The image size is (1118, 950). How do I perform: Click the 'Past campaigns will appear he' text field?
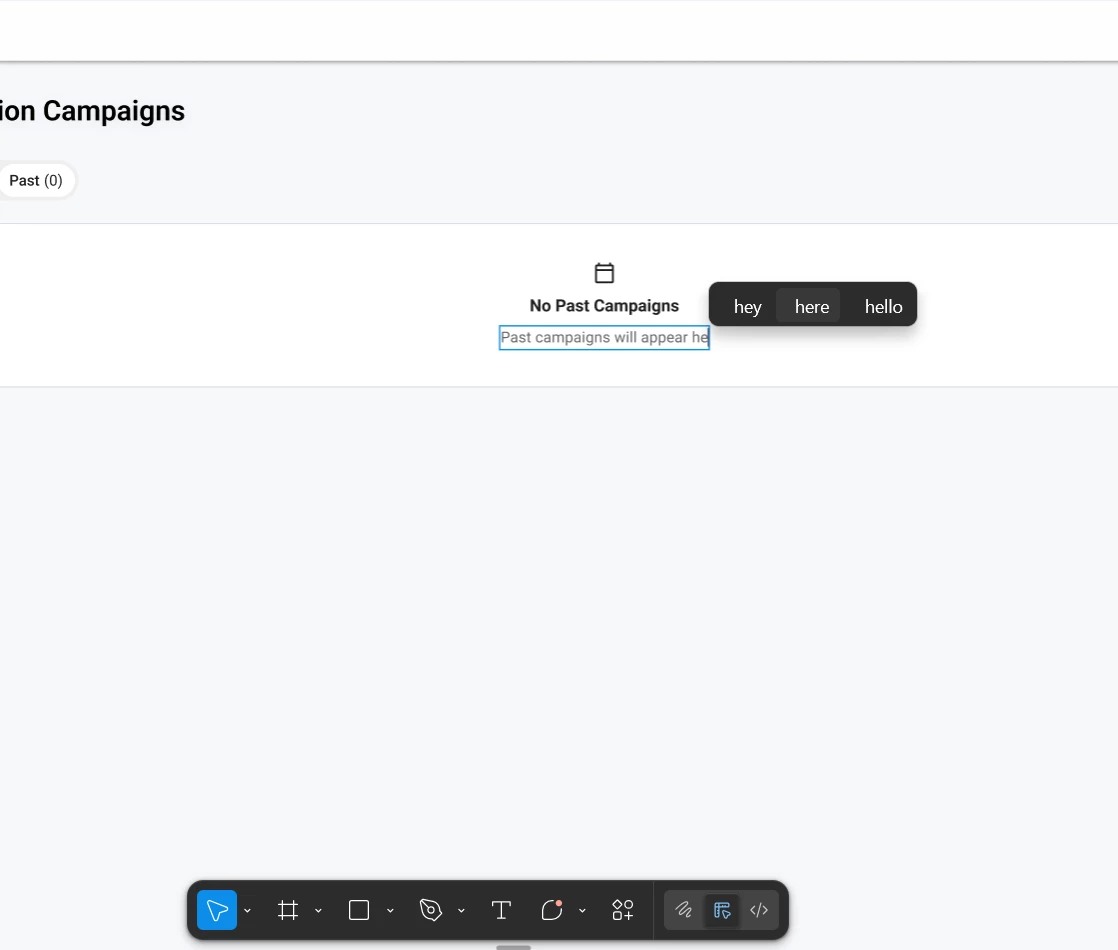coord(604,337)
